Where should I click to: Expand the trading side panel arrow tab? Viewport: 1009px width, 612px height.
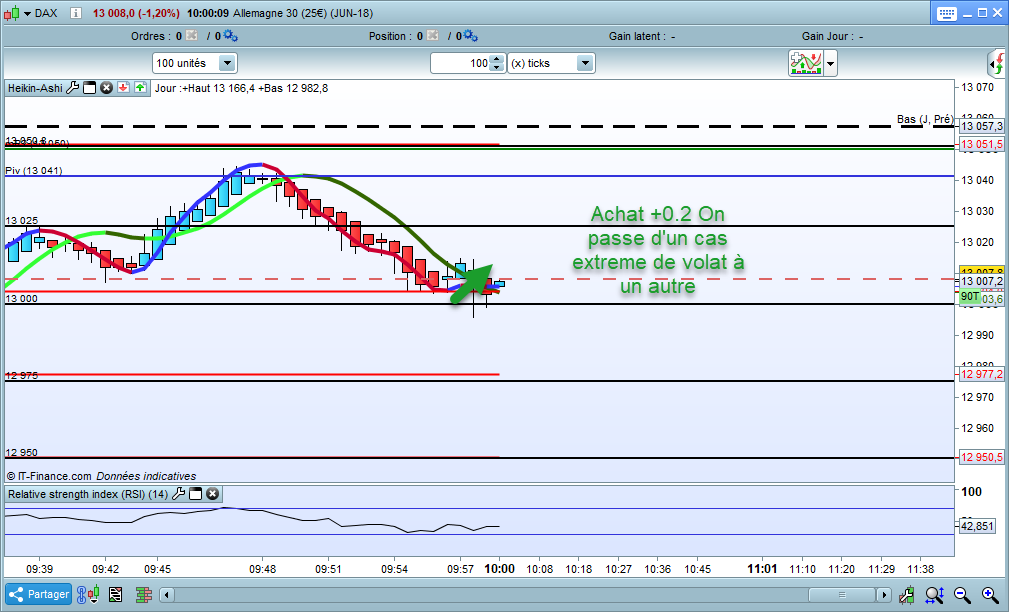pos(996,64)
